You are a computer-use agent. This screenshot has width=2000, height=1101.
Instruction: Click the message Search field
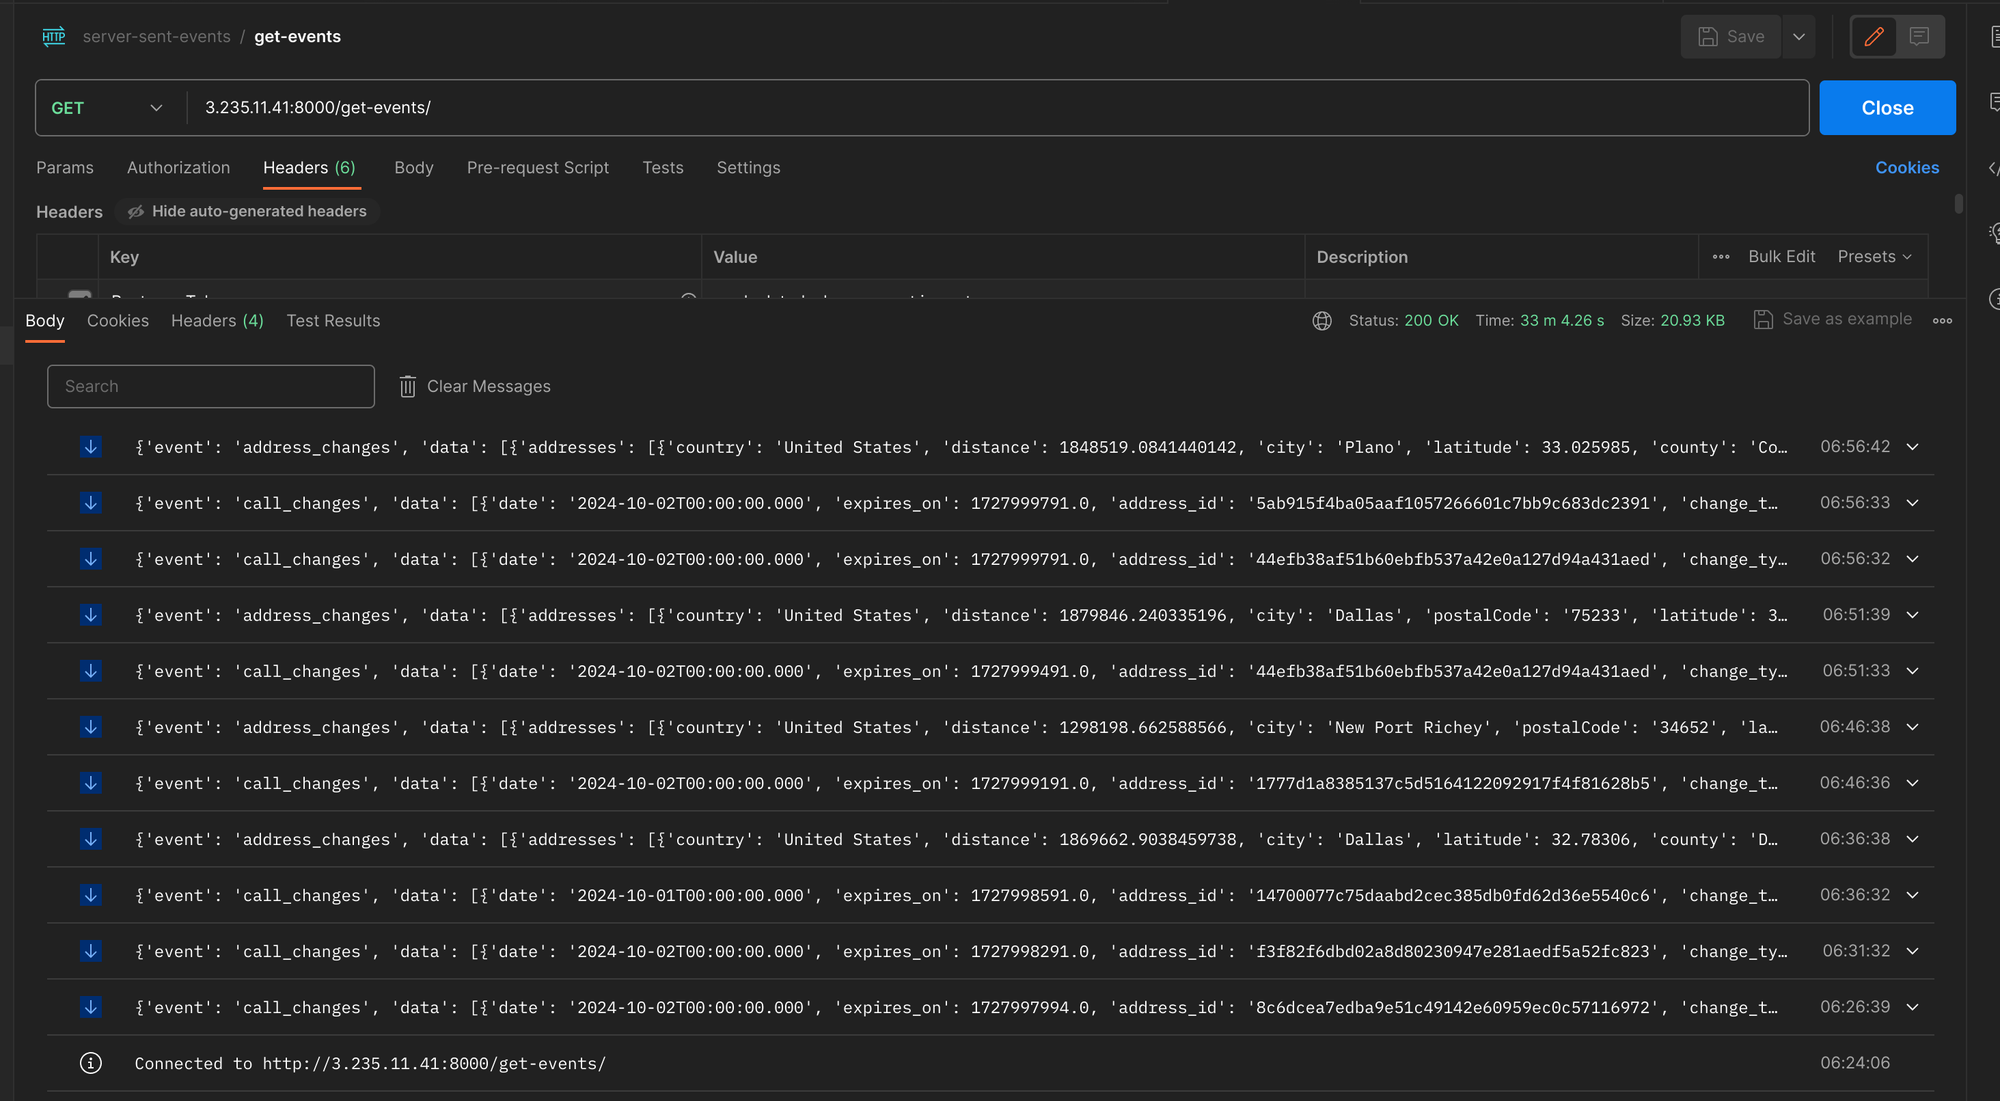pyautogui.click(x=211, y=387)
